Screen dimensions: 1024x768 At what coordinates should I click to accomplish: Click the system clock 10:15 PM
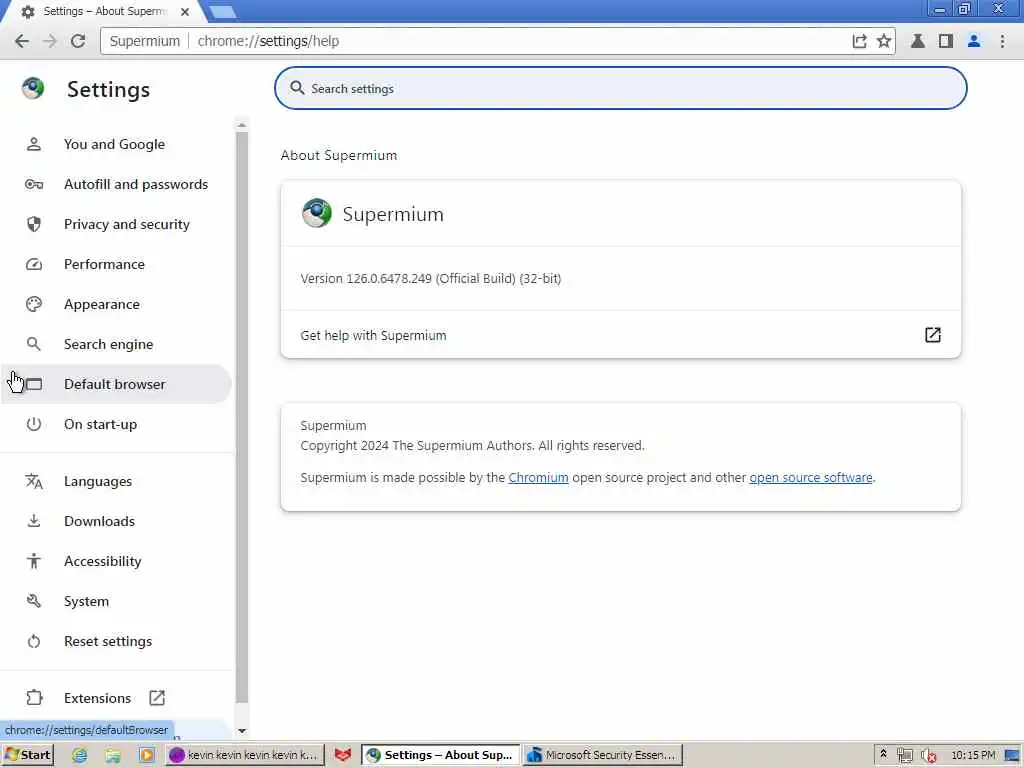click(x=973, y=755)
